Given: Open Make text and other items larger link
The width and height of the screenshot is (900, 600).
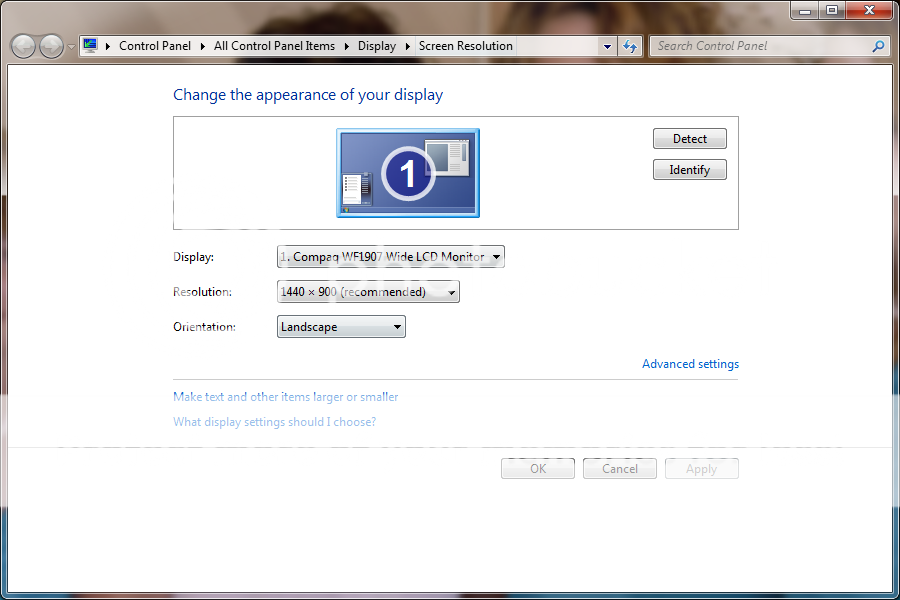Looking at the screenshot, I should point(285,397).
